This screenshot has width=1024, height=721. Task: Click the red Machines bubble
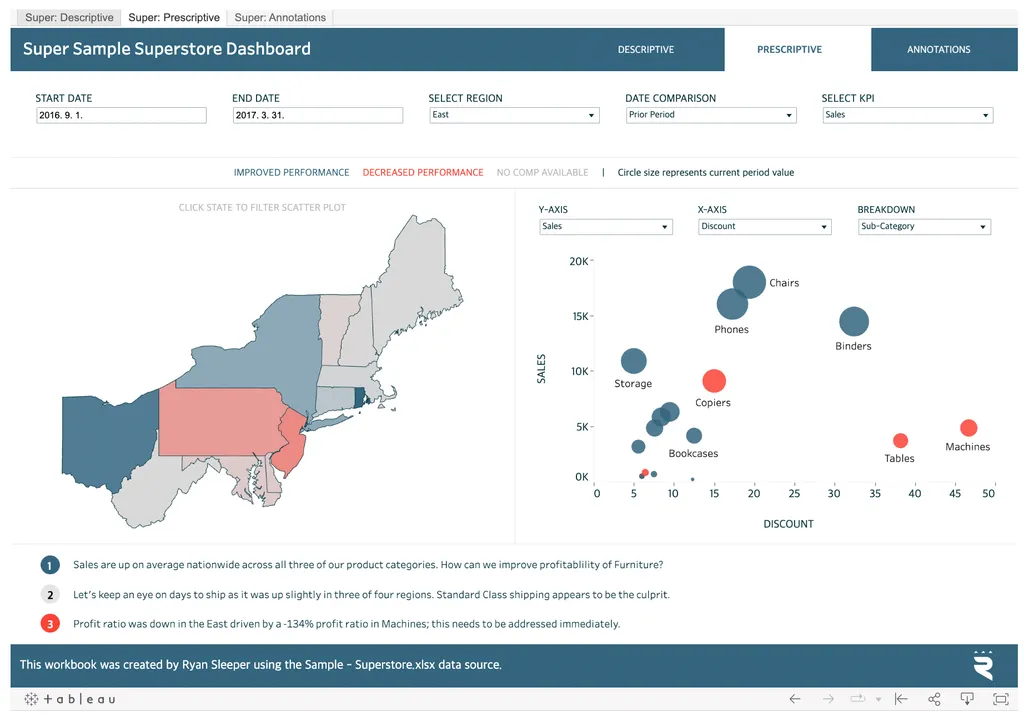(x=968, y=428)
